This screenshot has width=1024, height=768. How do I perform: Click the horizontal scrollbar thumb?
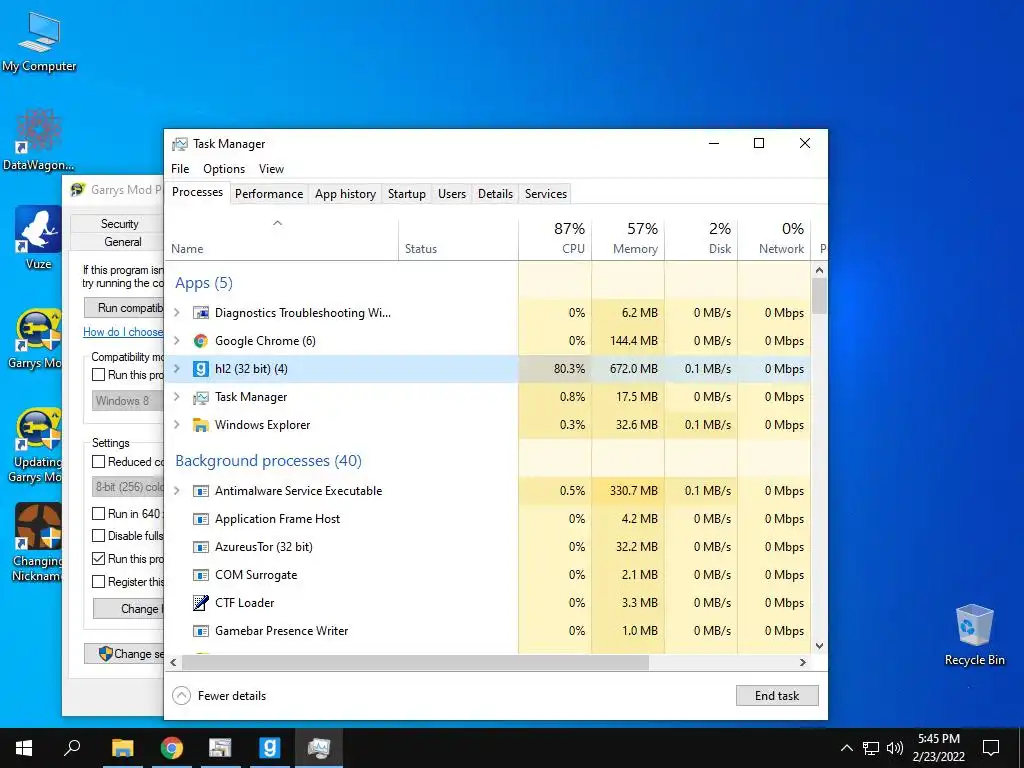pos(415,663)
